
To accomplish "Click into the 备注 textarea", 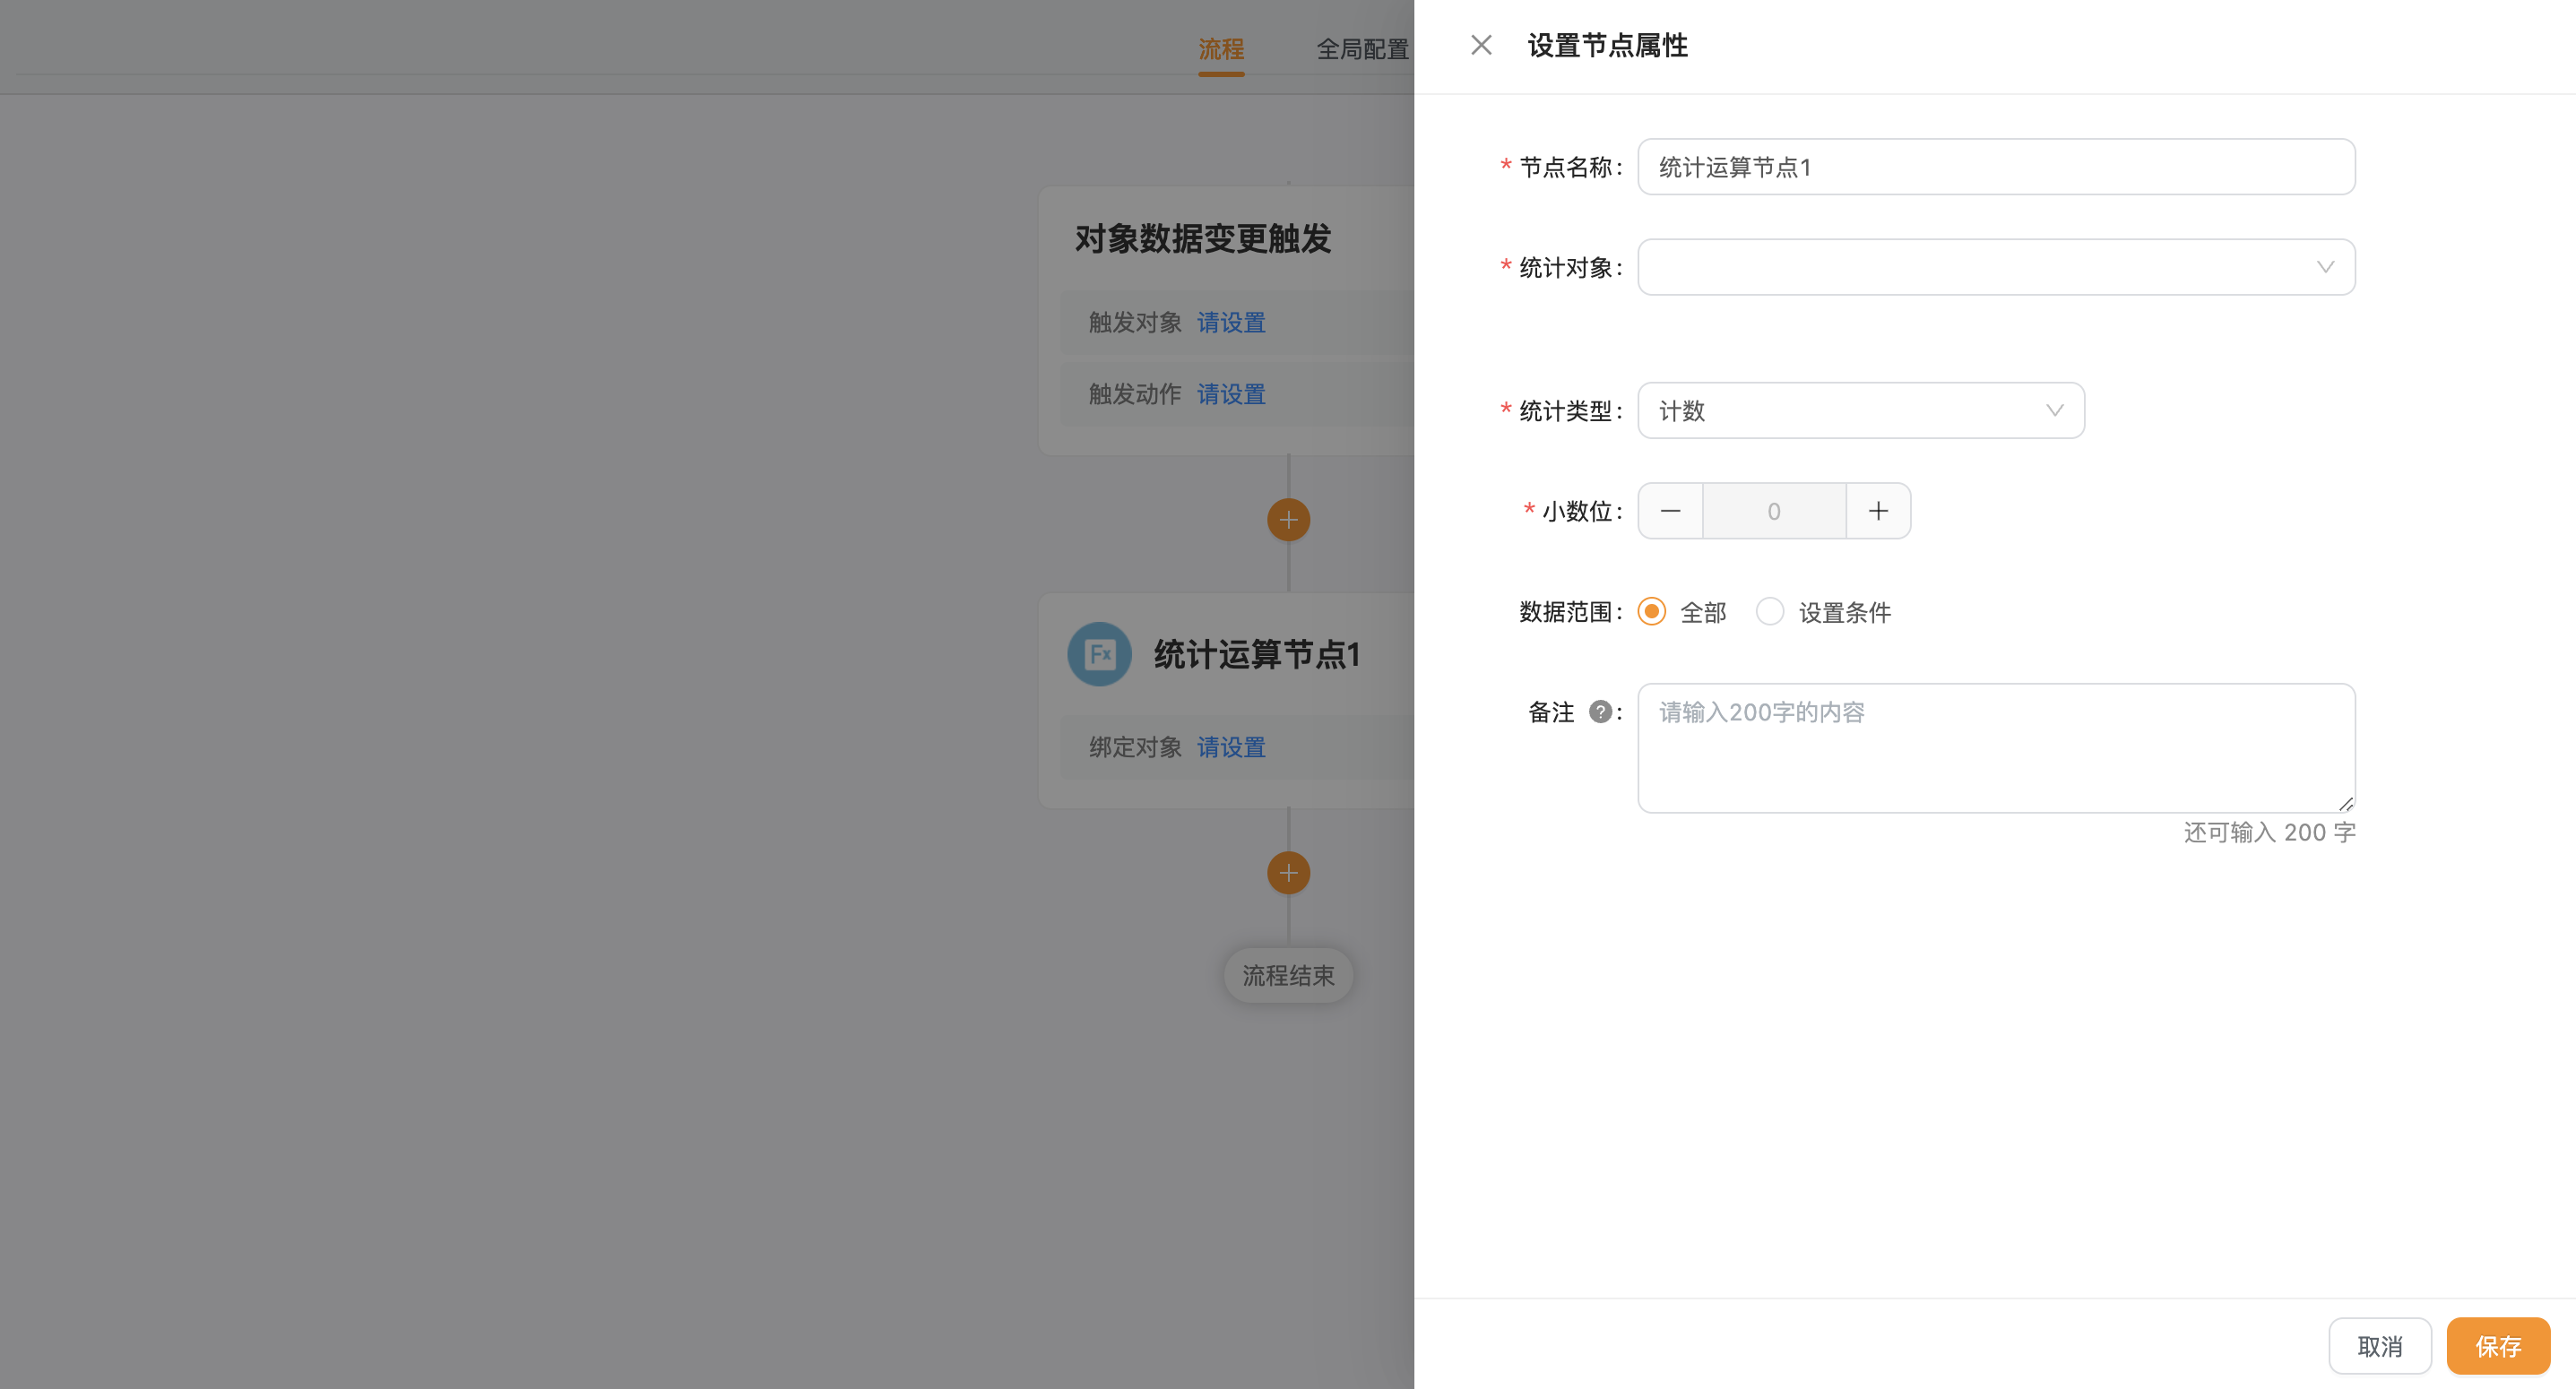I will tap(1996, 748).
